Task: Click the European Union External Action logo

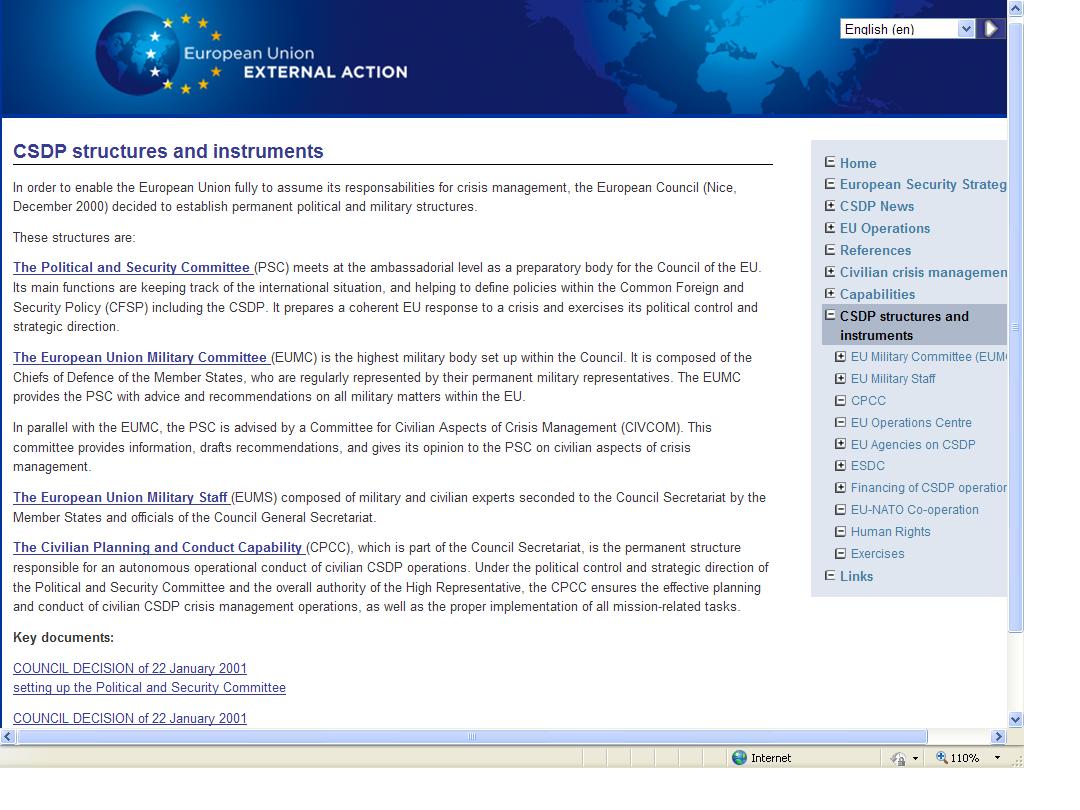Action: 252,55
